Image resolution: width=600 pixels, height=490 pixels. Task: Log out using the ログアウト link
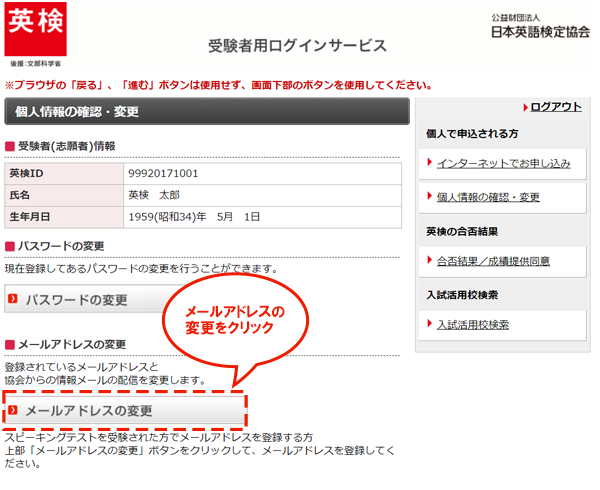tap(556, 107)
